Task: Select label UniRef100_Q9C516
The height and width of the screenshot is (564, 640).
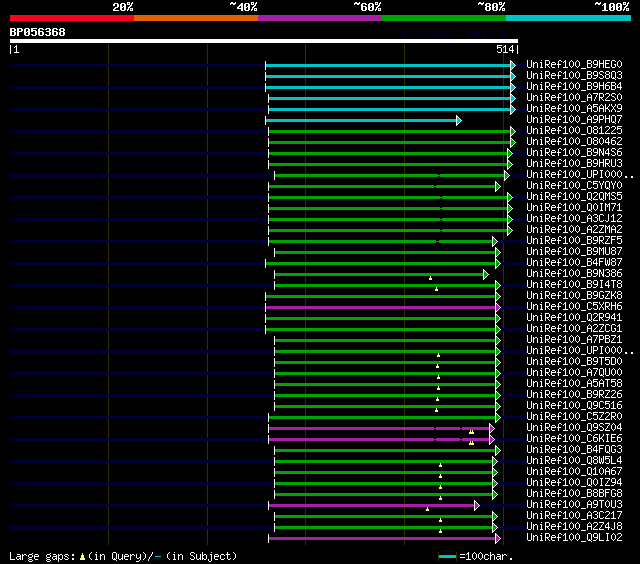Action: tap(574, 406)
